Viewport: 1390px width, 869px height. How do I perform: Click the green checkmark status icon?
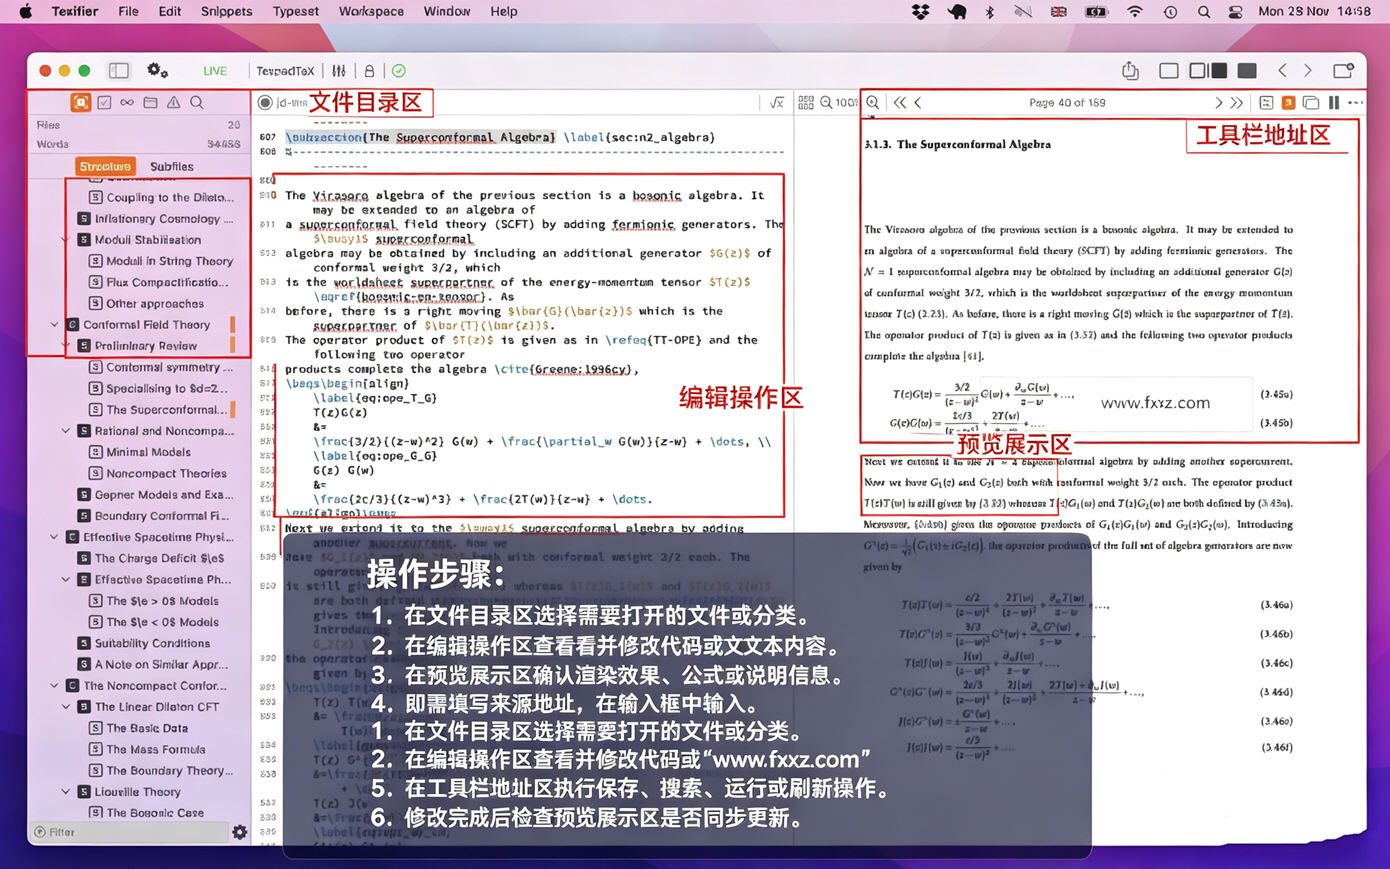point(399,71)
